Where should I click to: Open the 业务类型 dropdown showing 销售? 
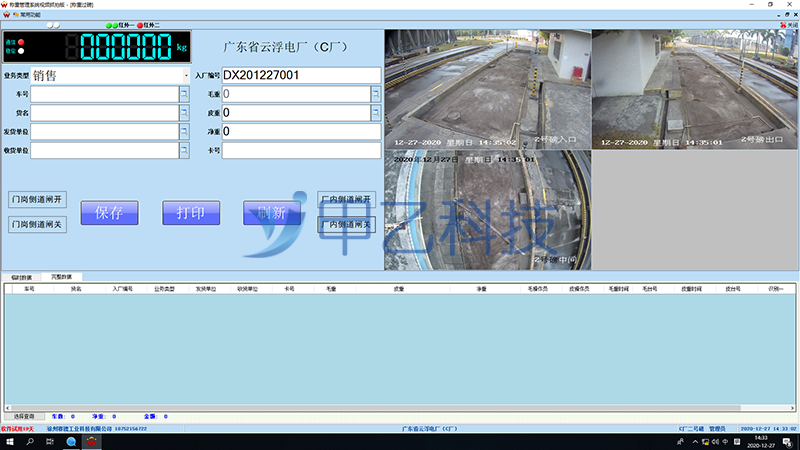pos(186,75)
